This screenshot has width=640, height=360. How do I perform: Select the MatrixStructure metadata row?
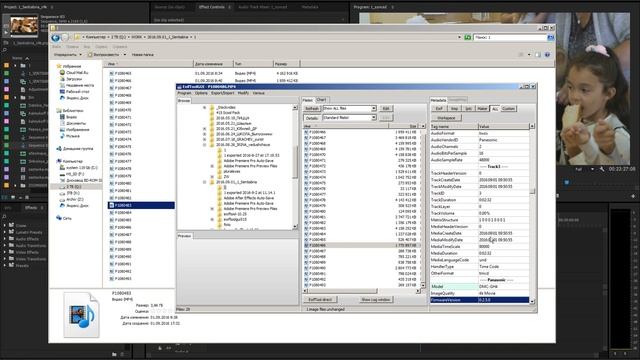tap(480, 220)
